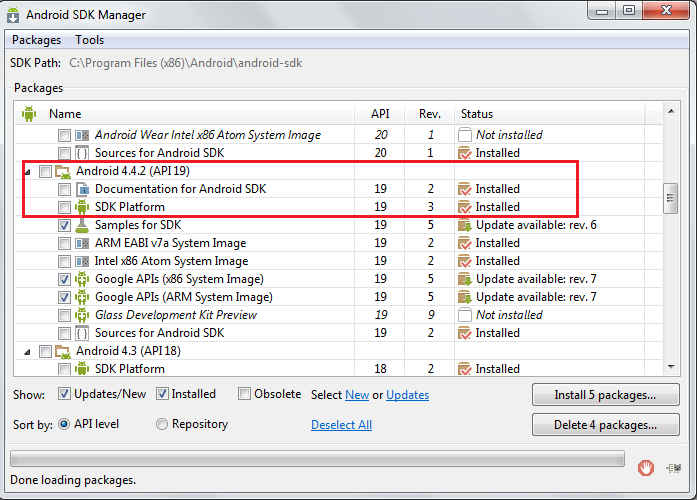The height and width of the screenshot is (500, 697).
Task: Click the Samples for SDK flask icon
Action: click(x=82, y=225)
